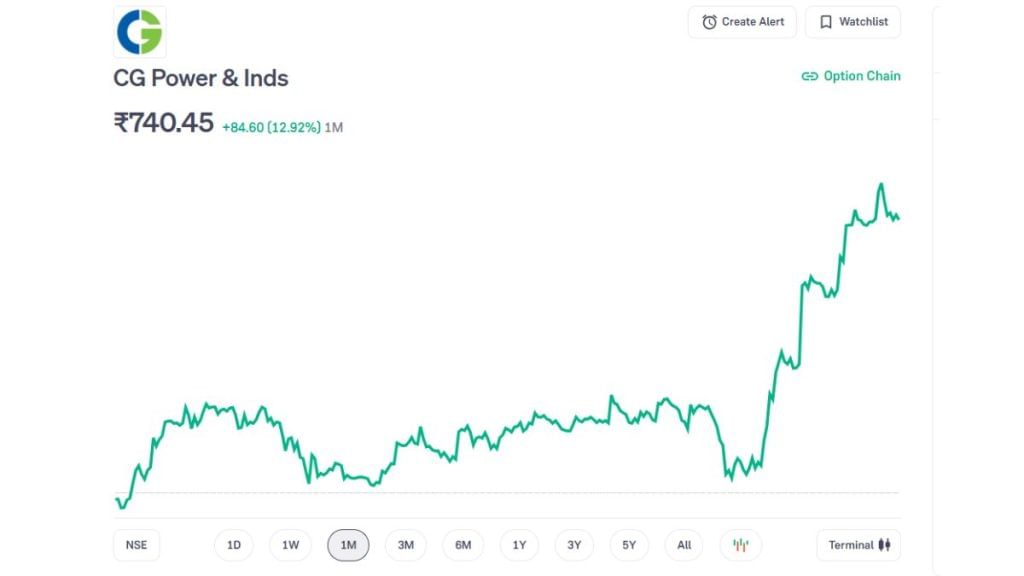Viewport: 1024px width, 576px height.
Task: Click the CG Power company logo
Action: pos(140,31)
